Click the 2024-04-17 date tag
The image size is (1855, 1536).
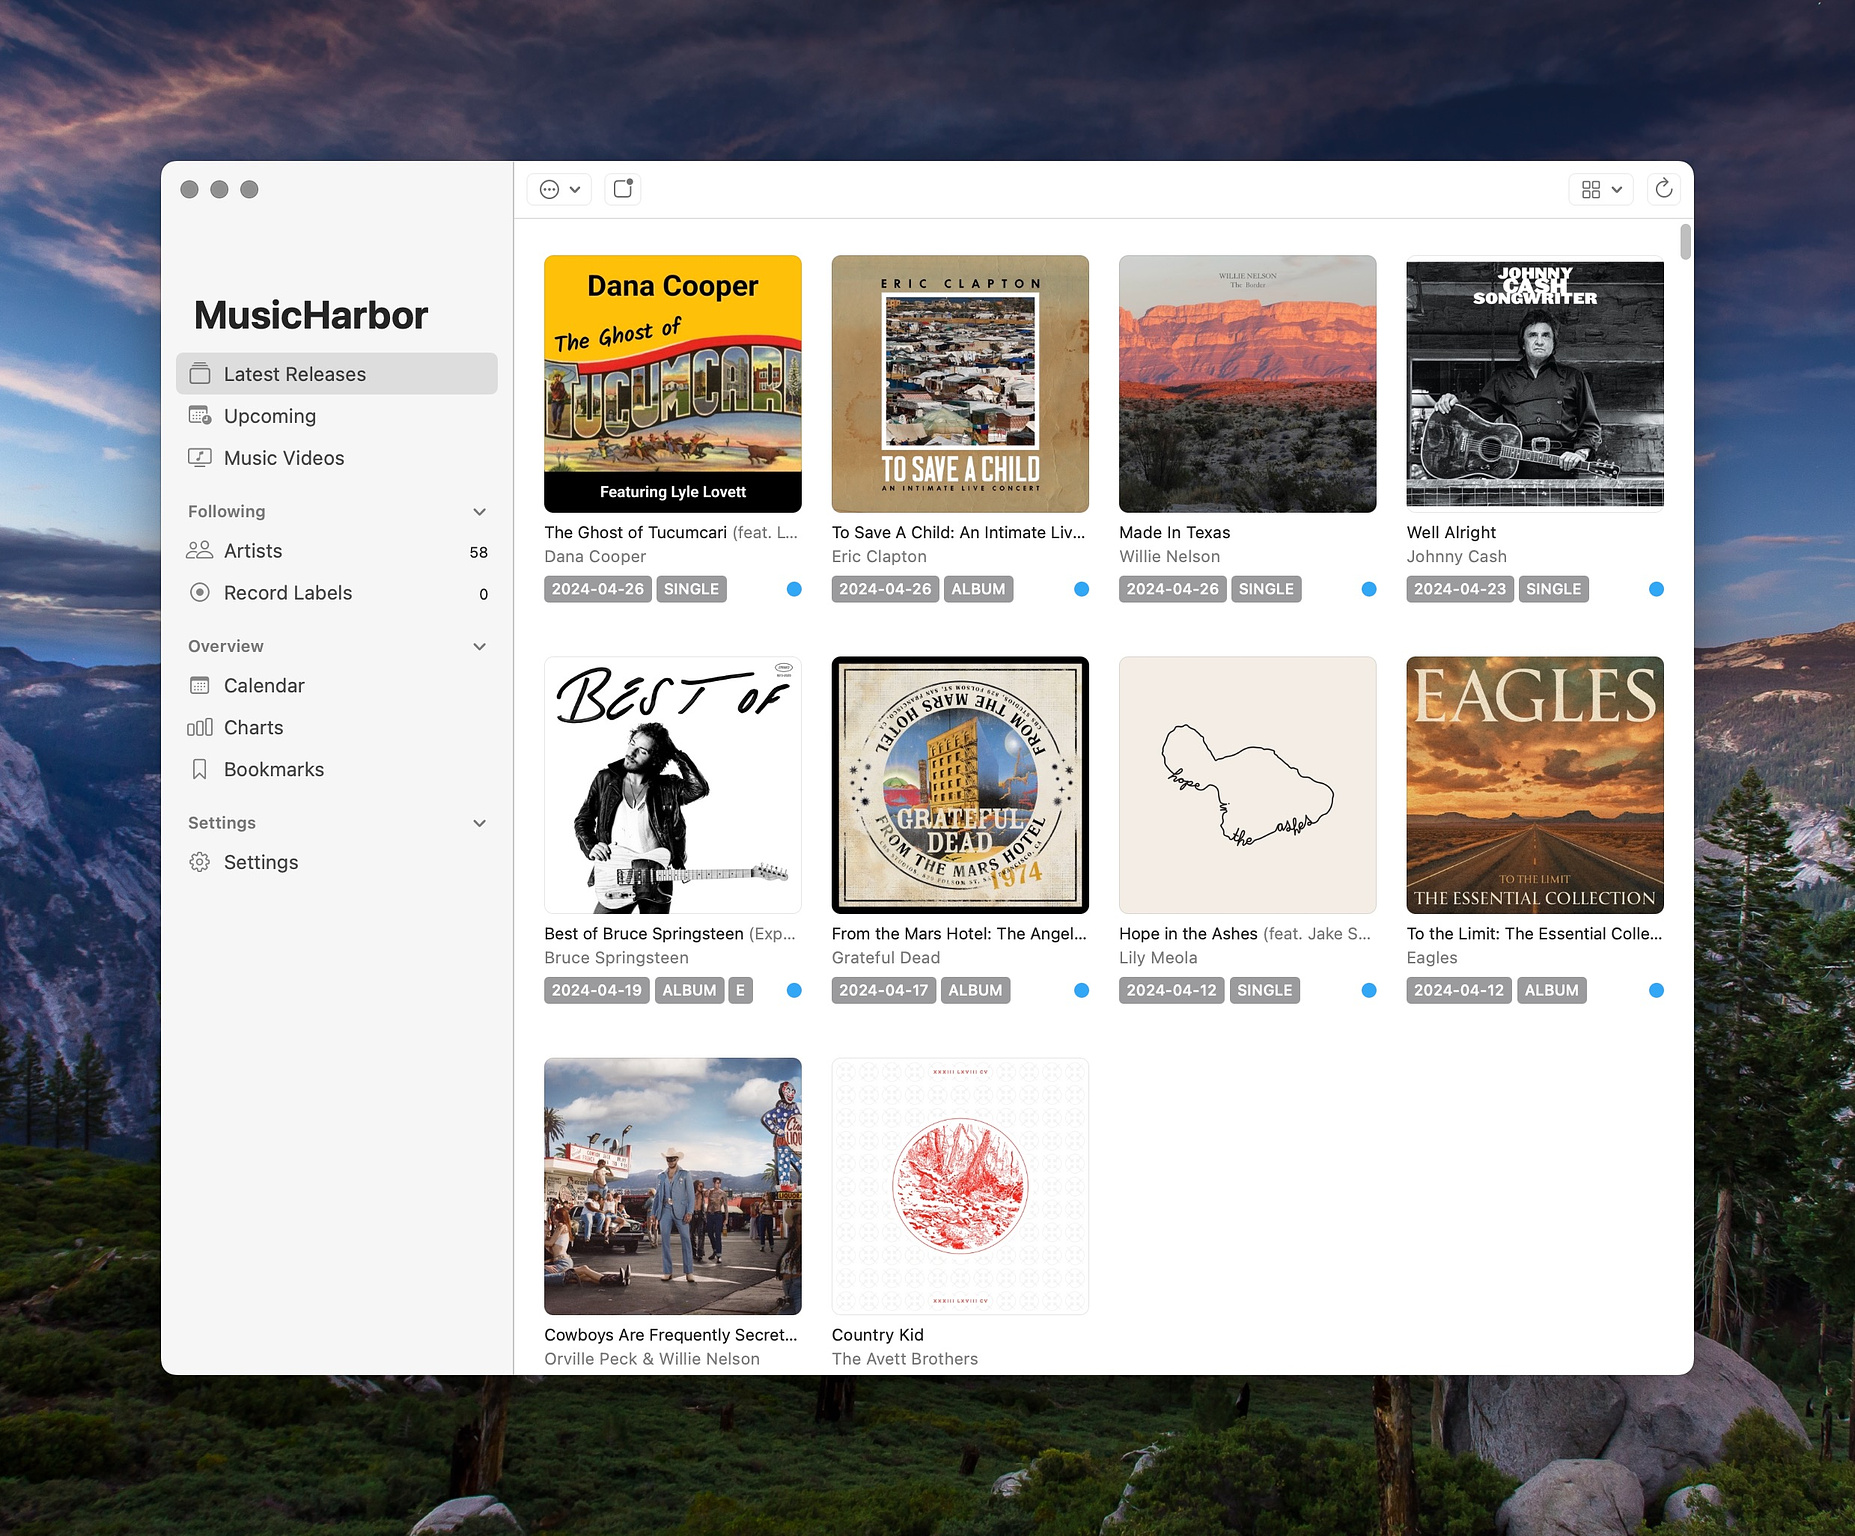(x=884, y=990)
